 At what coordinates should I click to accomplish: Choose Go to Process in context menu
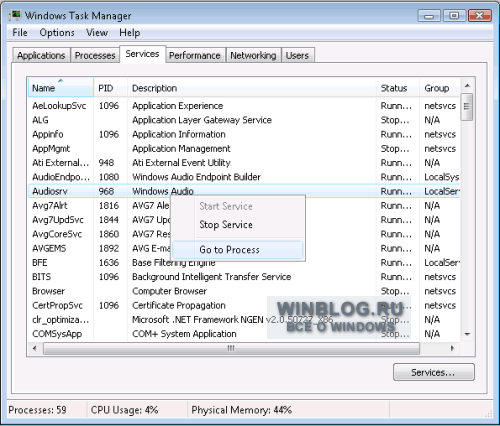point(238,250)
